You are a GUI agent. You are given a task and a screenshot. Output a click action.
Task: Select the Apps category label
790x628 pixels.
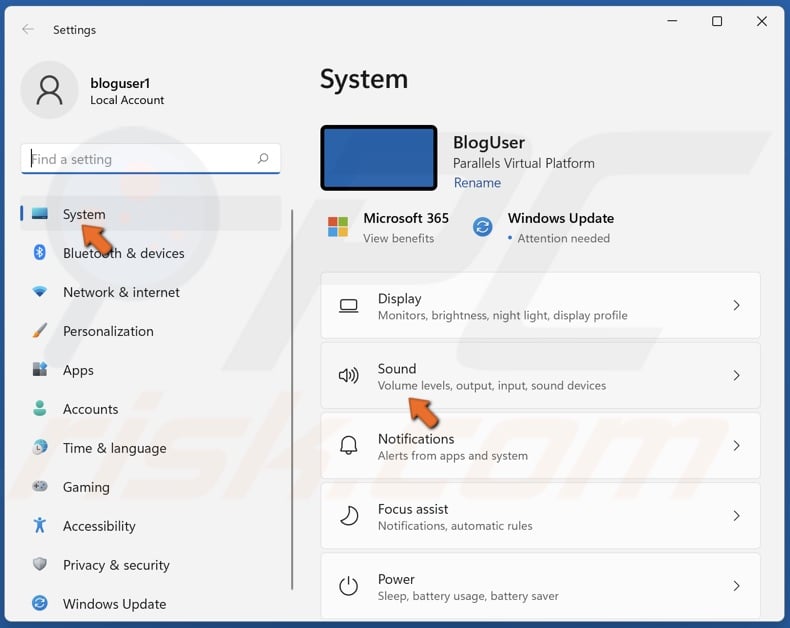click(78, 370)
